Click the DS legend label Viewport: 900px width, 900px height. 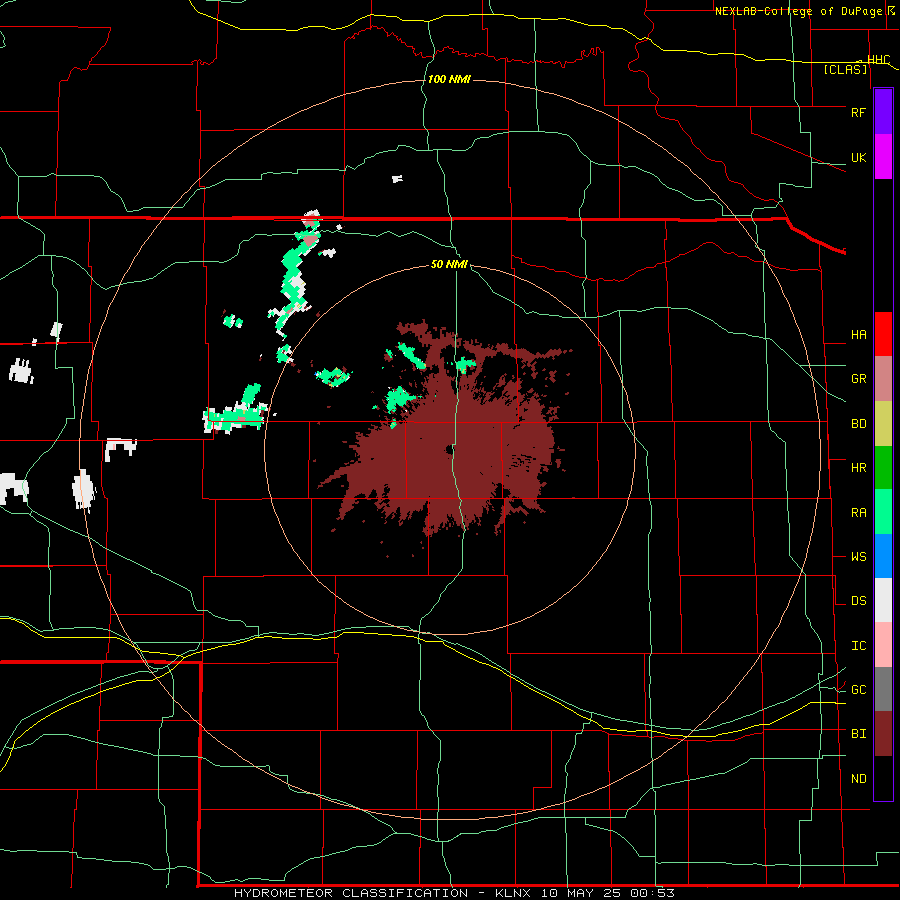[x=858, y=601]
